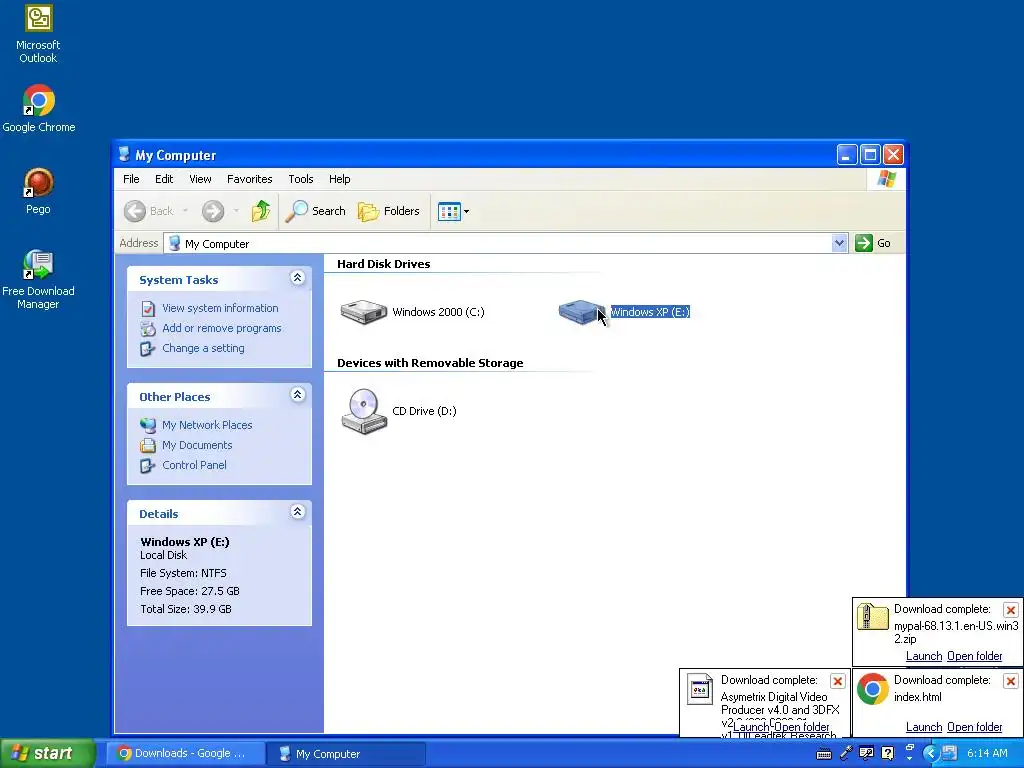Collapse the Details panel
The height and width of the screenshot is (768, 1024).
(x=297, y=512)
